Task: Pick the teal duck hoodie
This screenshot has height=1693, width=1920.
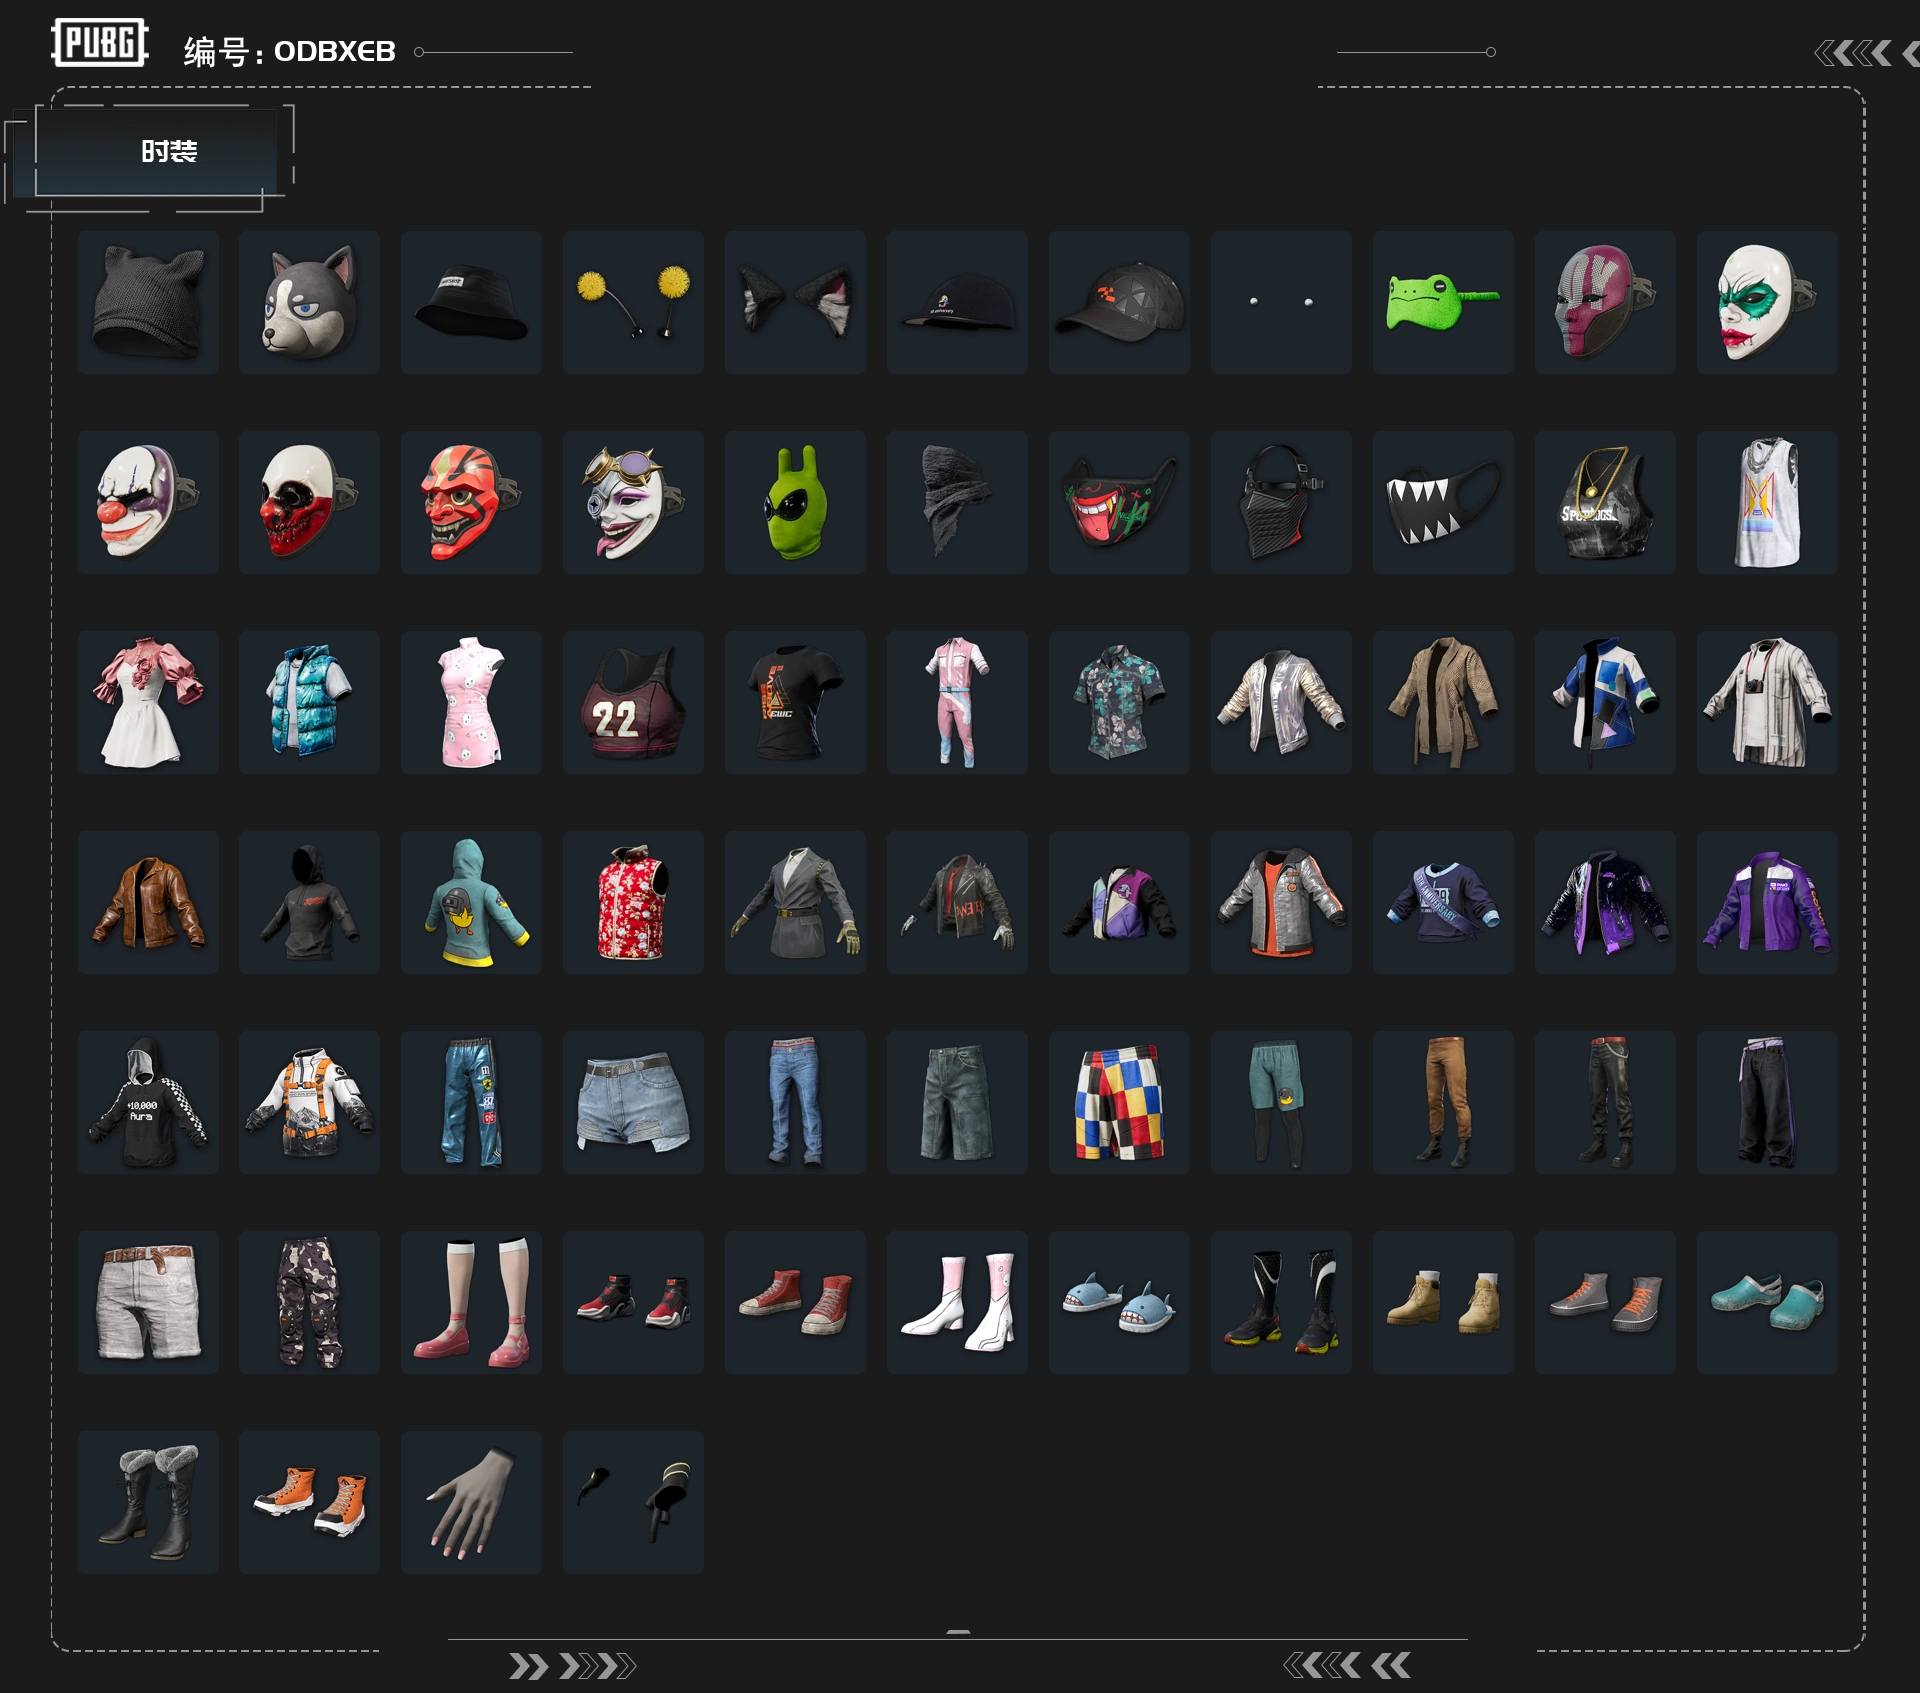Action: [x=471, y=902]
